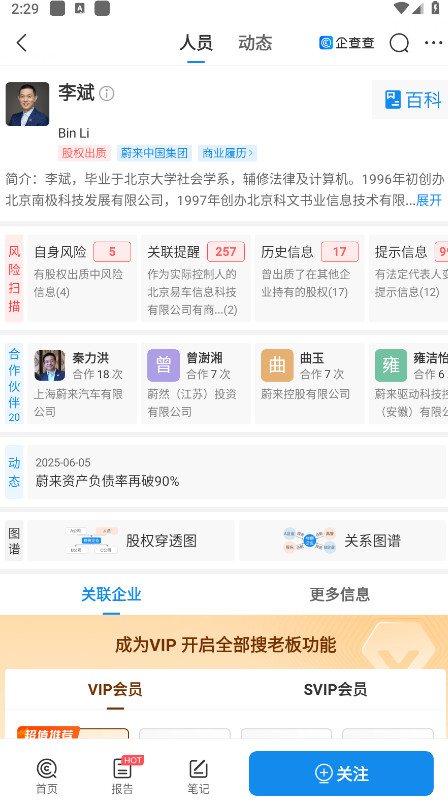Tap the 企查查 logo

click(347, 43)
